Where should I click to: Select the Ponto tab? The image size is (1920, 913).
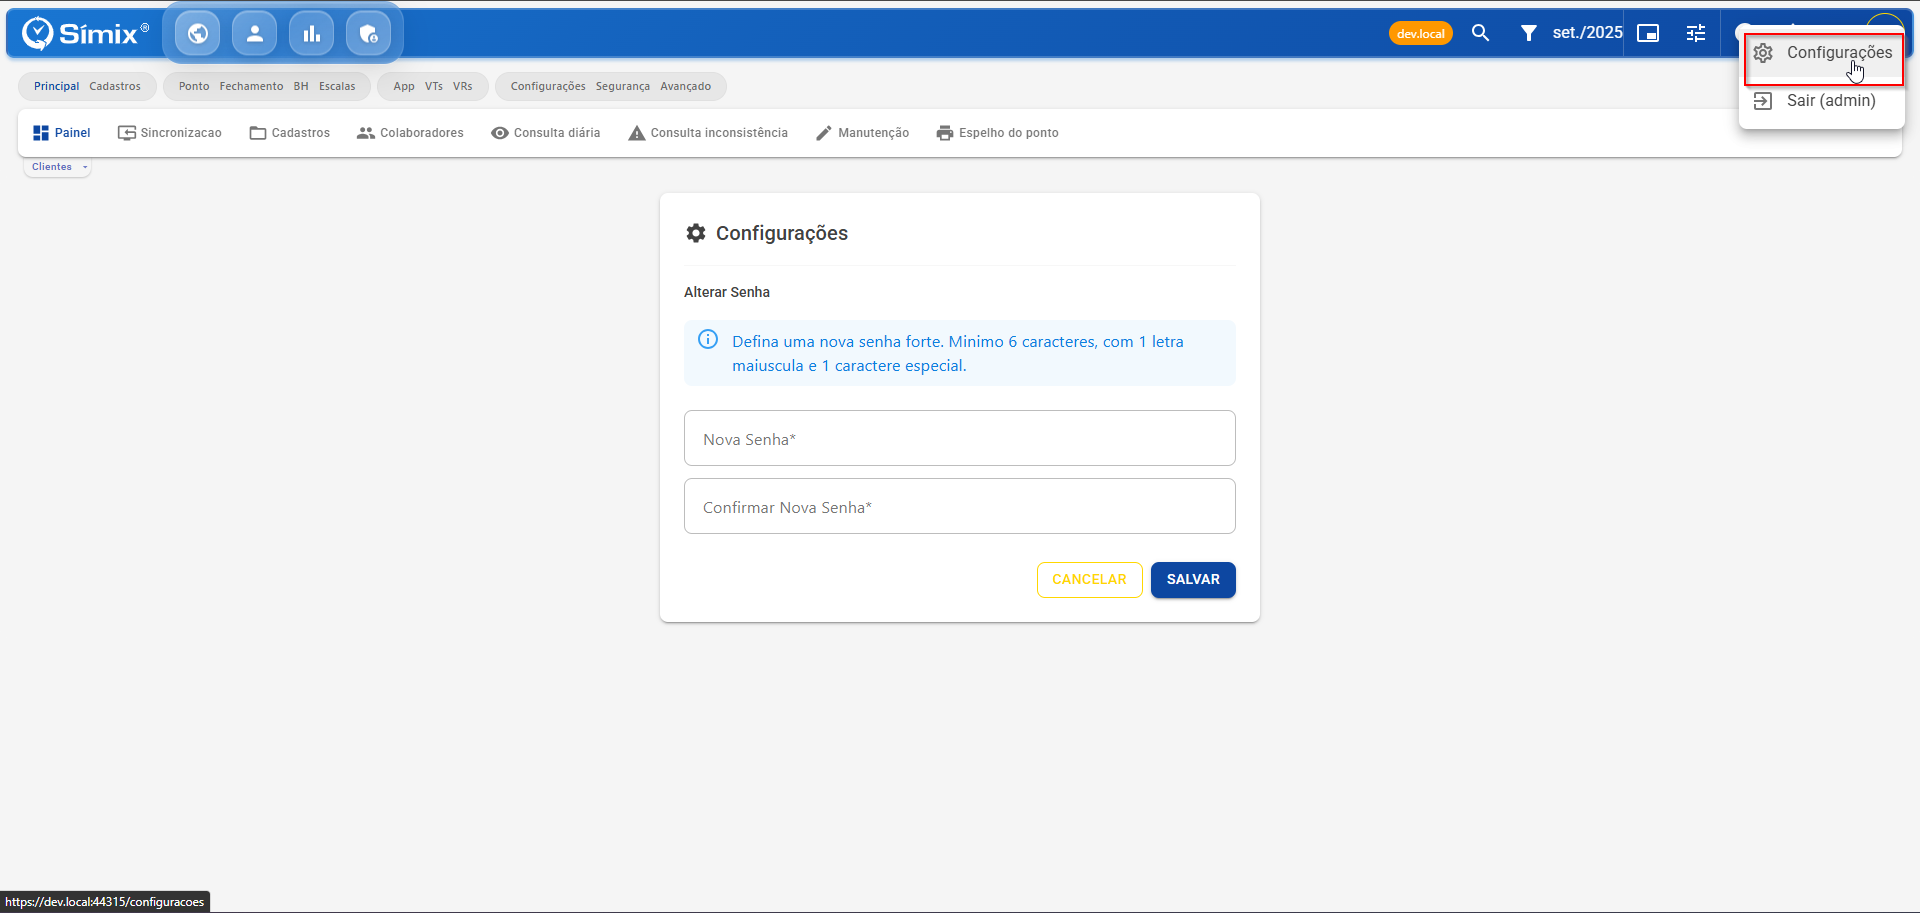pyautogui.click(x=194, y=86)
